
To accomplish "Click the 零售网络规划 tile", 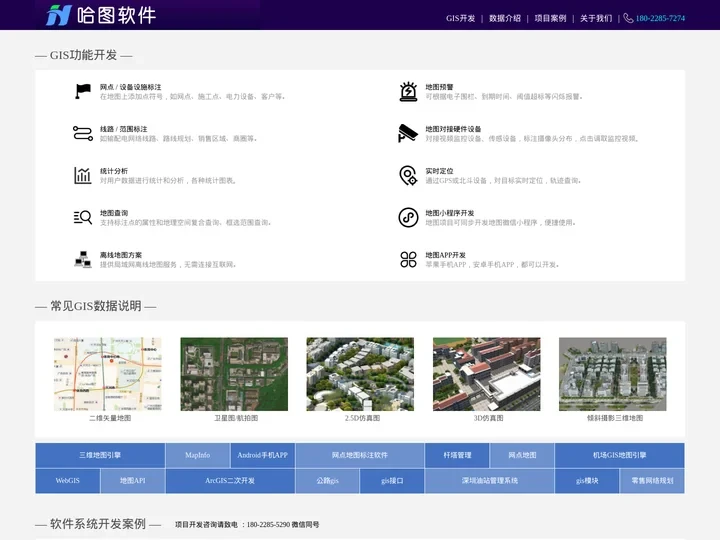I will pyautogui.click(x=652, y=481).
